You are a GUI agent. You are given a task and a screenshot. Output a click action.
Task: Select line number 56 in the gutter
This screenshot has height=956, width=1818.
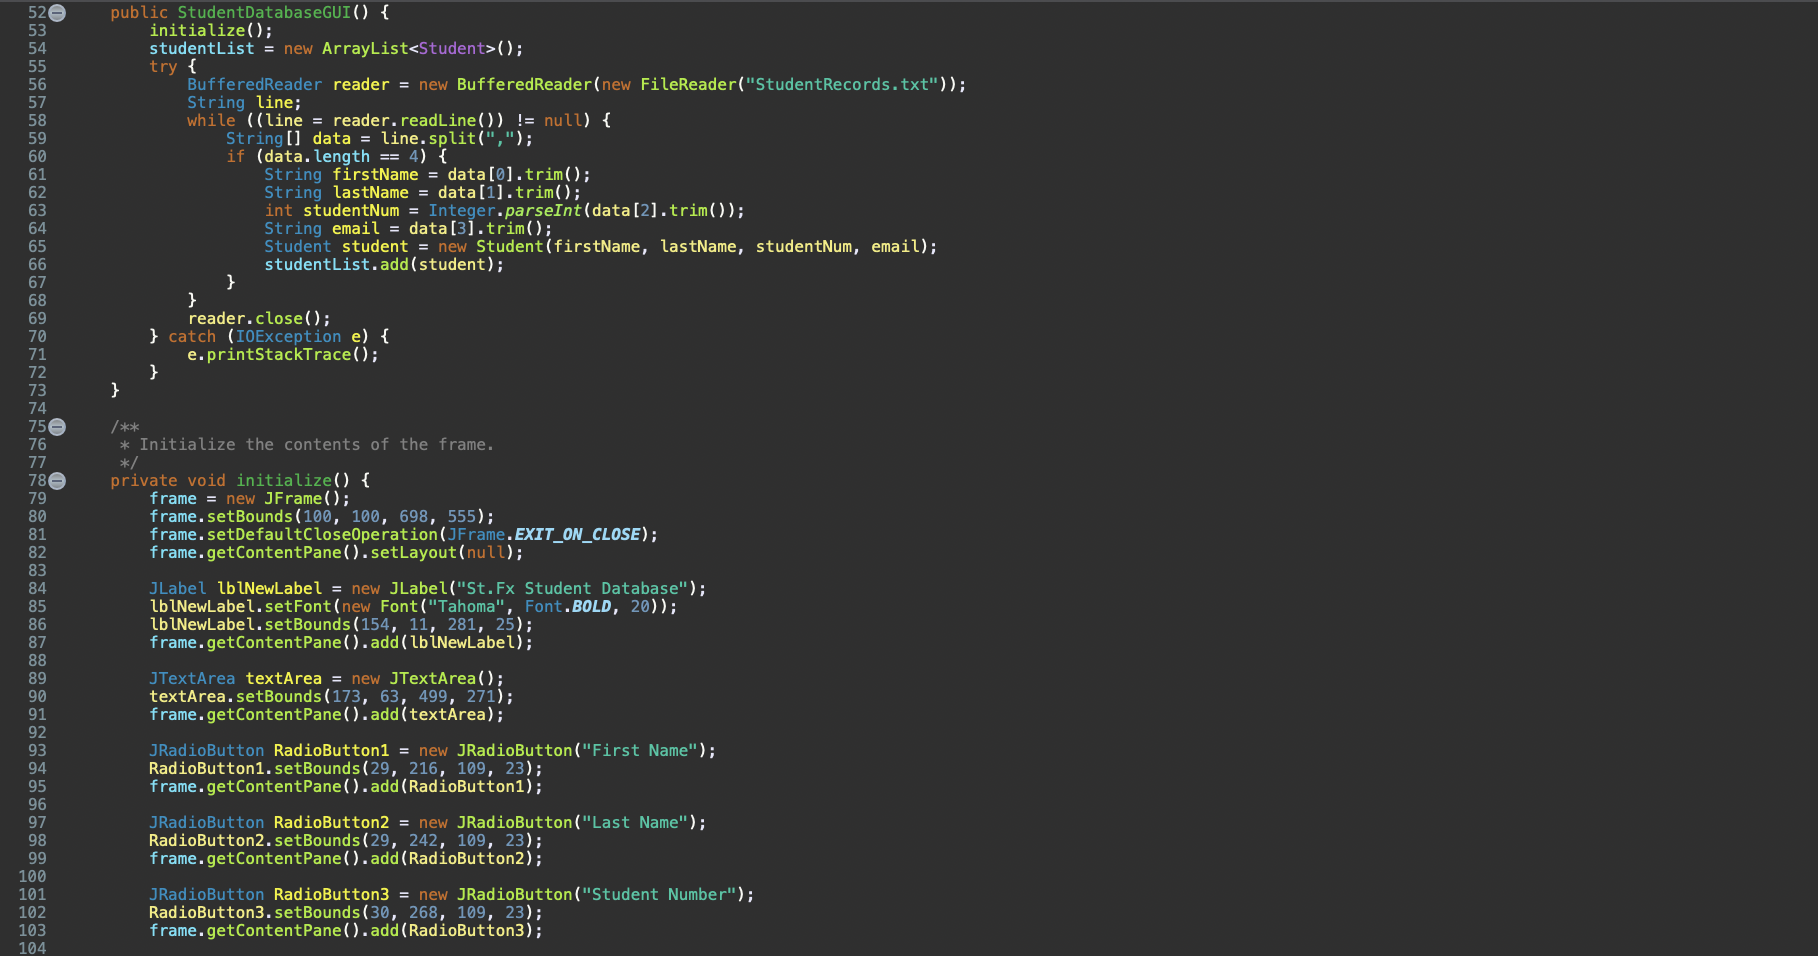pos(36,84)
